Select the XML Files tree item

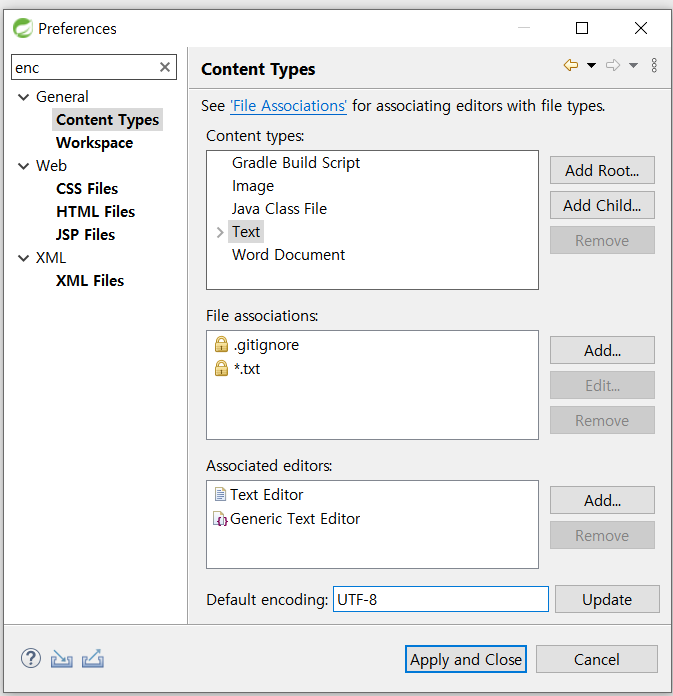[90, 281]
